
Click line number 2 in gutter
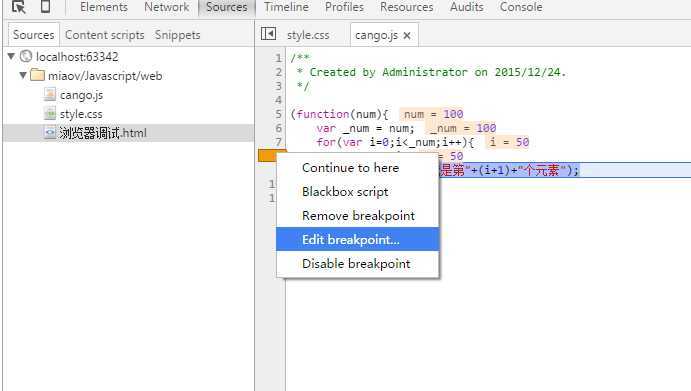pos(279,72)
